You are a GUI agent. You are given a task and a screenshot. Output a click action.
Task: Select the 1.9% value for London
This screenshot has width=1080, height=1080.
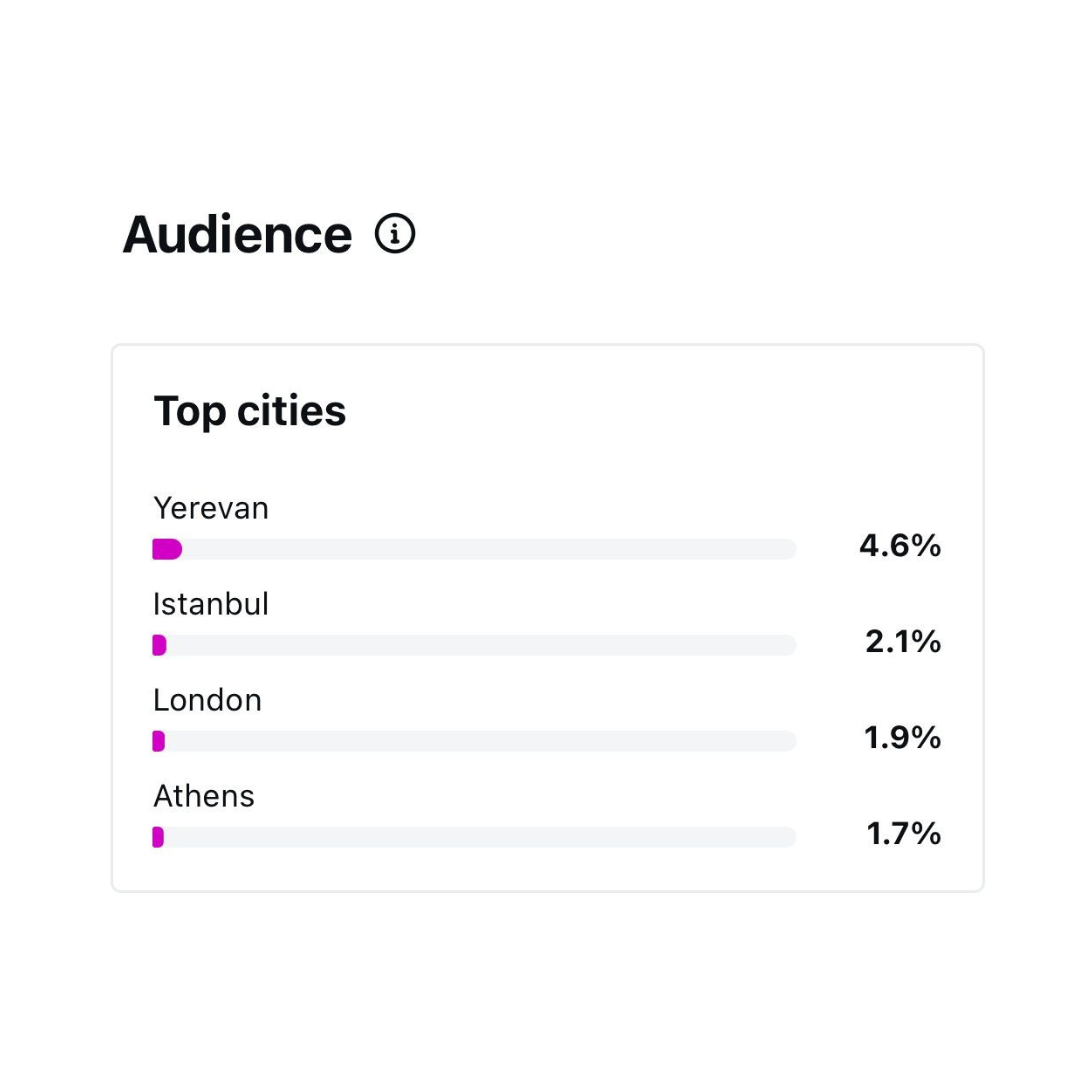(902, 738)
